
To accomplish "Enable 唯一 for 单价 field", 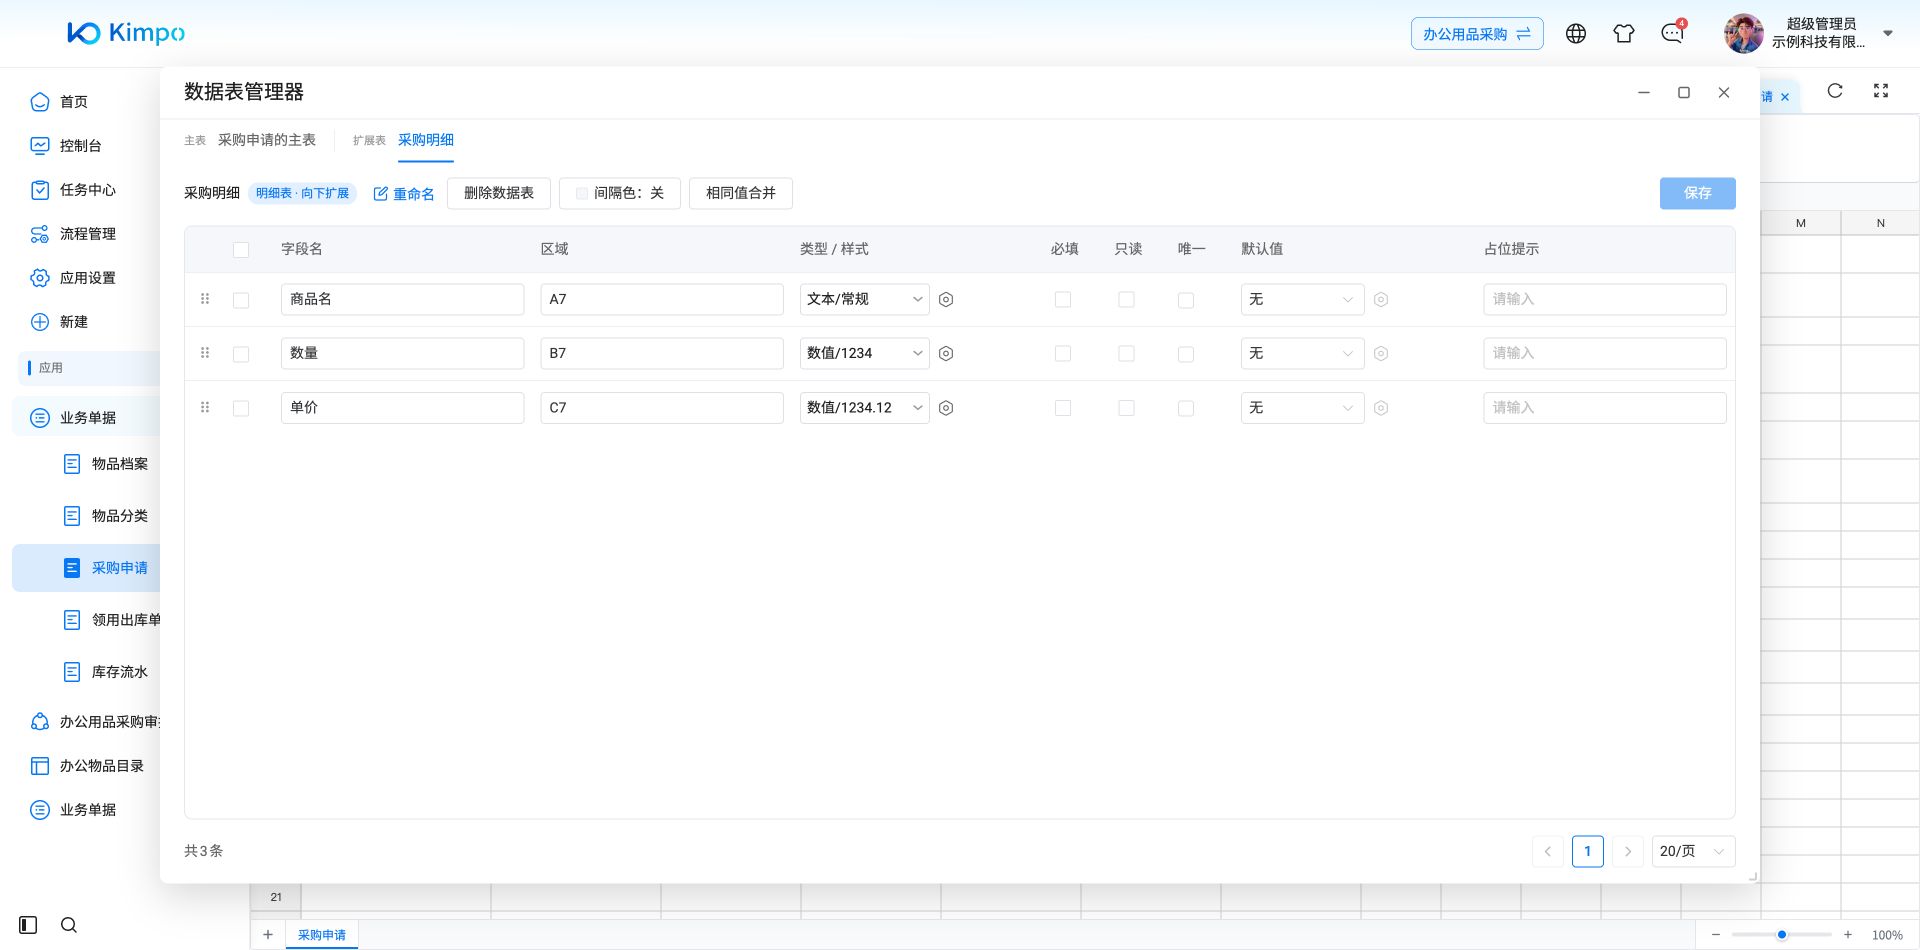I will point(1186,408).
